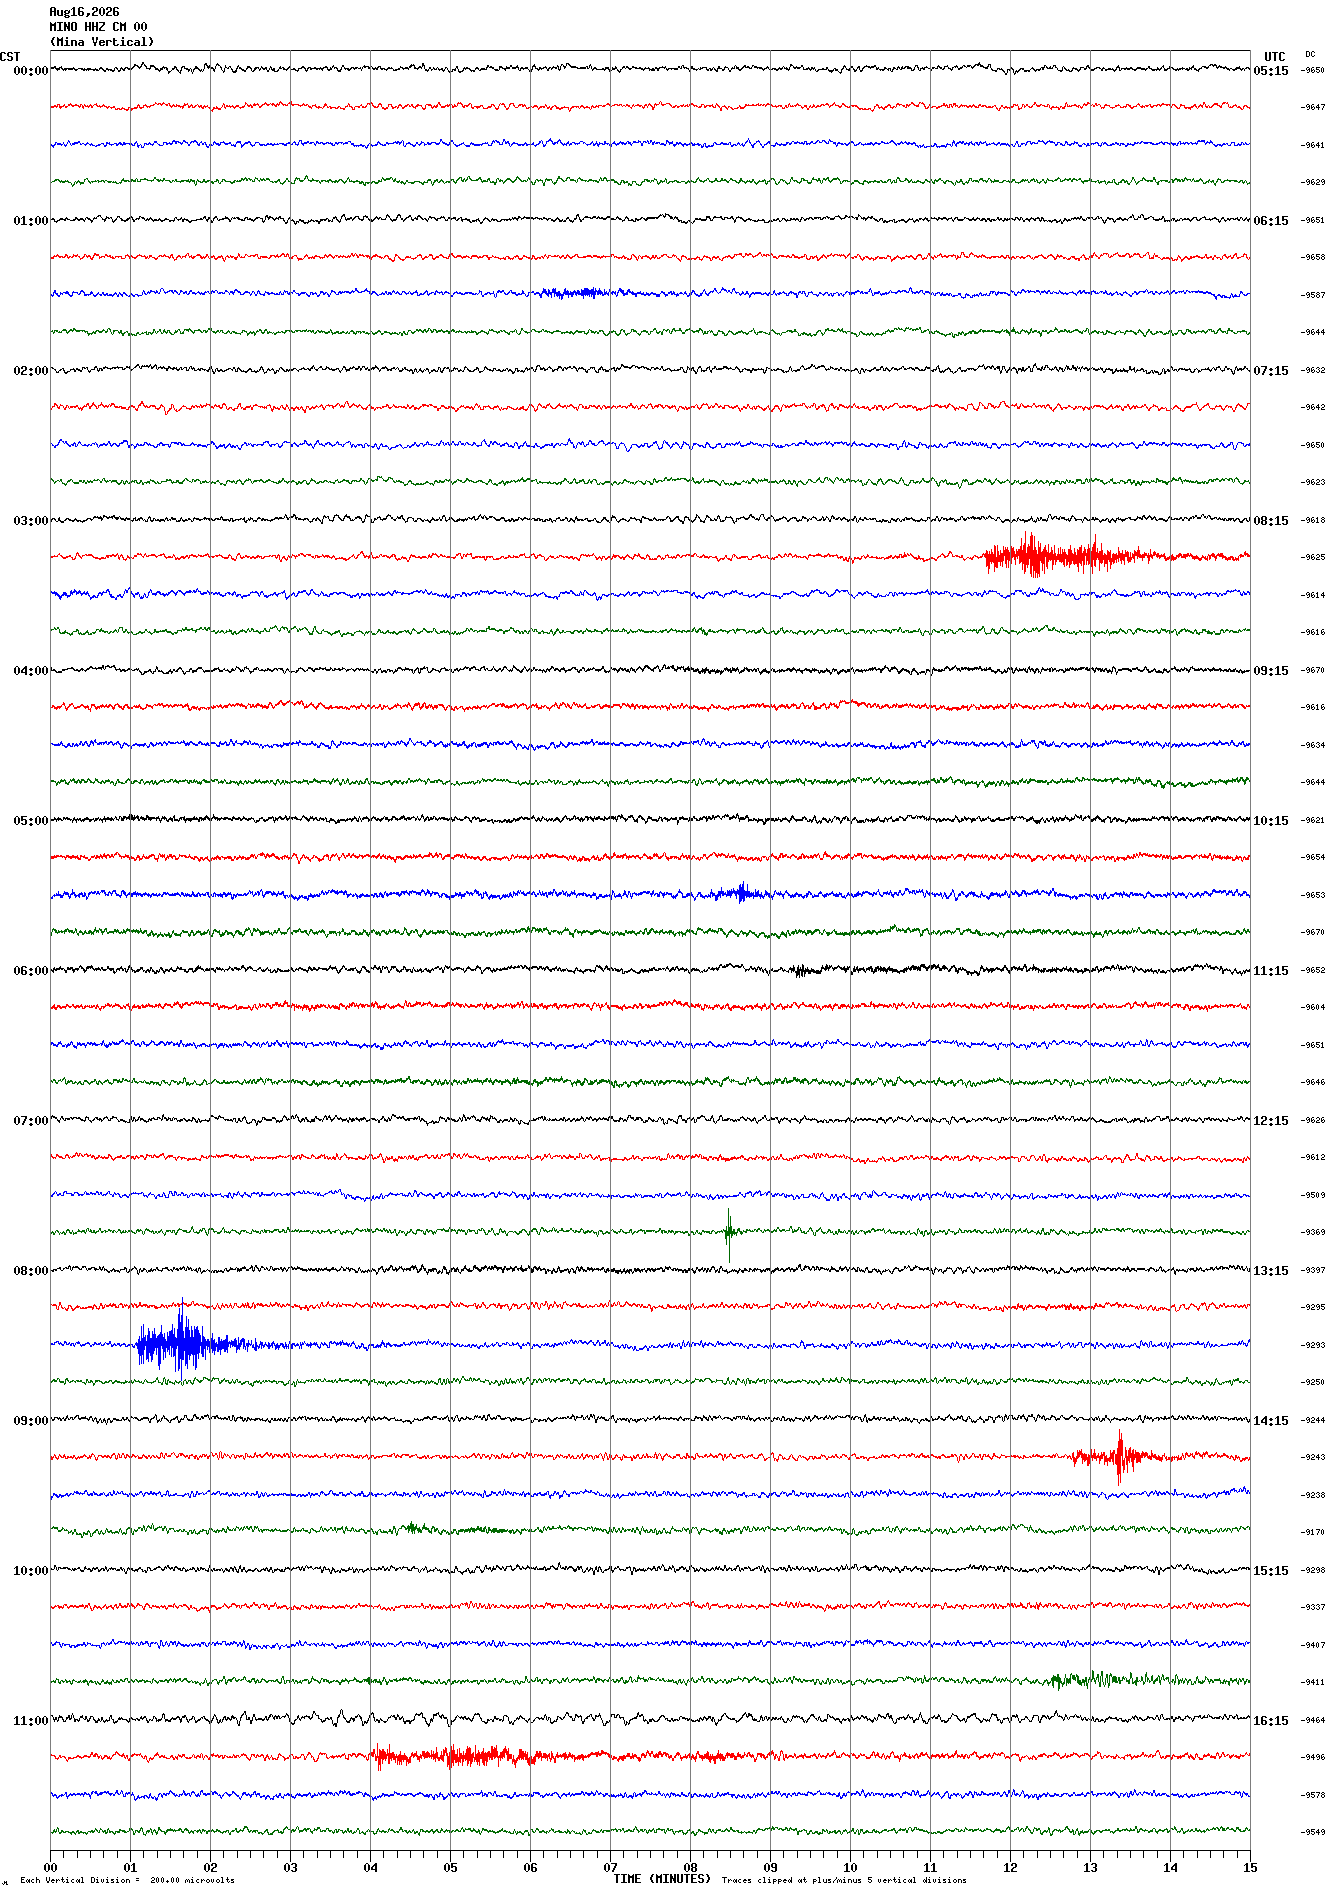
Task: Click the 'CST' timezone header
Action: [x=10, y=57]
